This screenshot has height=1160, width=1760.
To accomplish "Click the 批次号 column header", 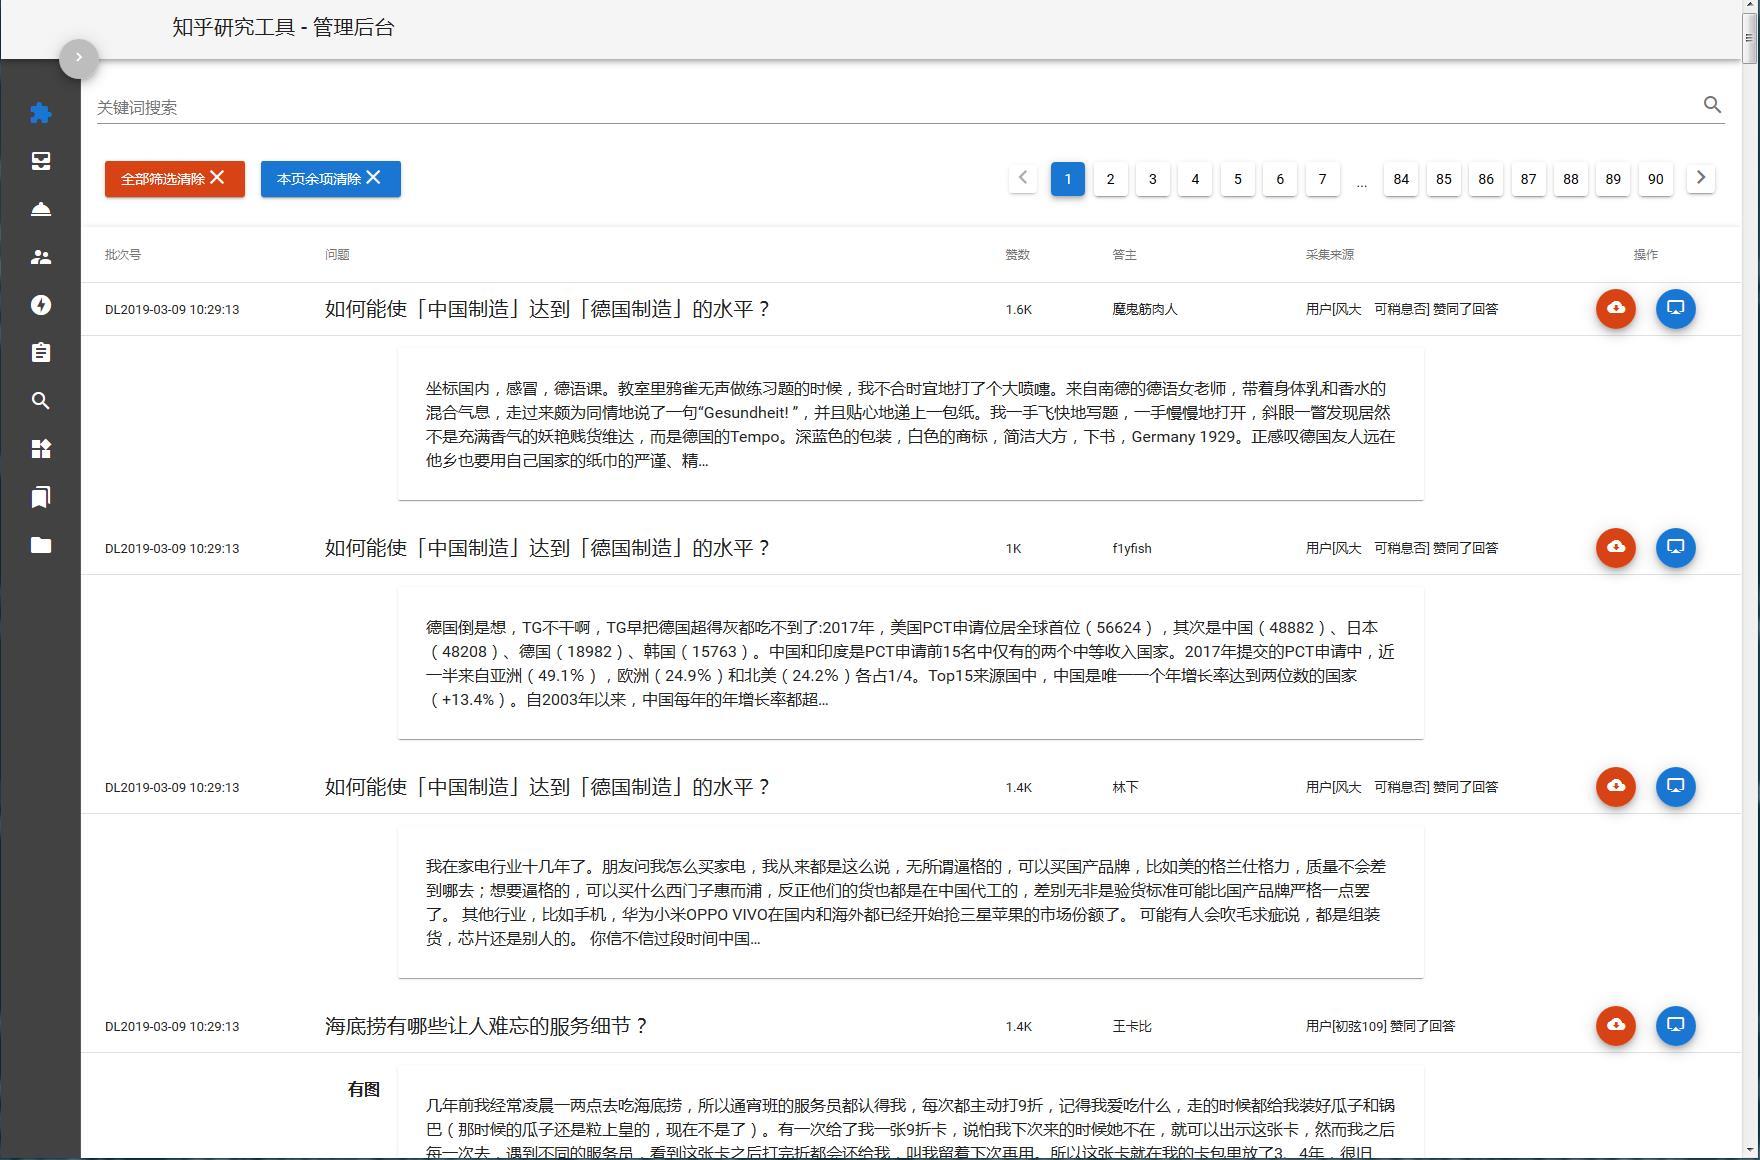I will click(123, 255).
